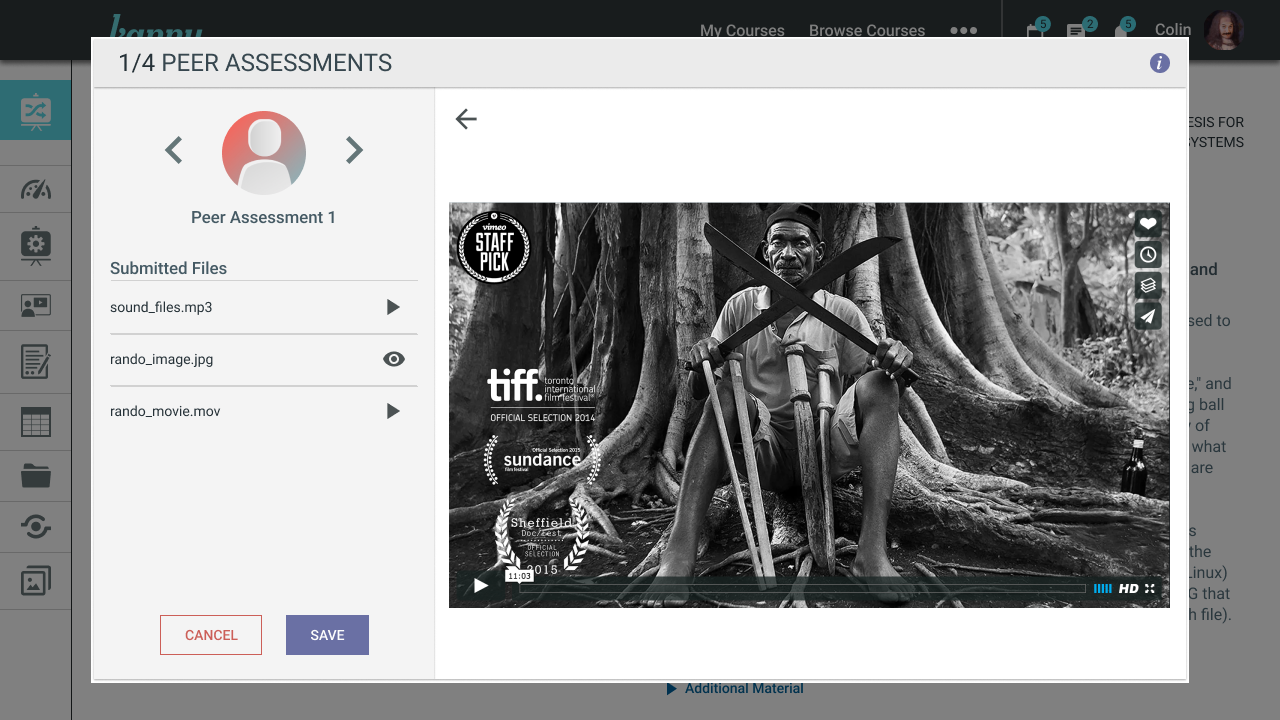Click the Cancel button
Image resolution: width=1280 pixels, height=720 pixels.
211,635
